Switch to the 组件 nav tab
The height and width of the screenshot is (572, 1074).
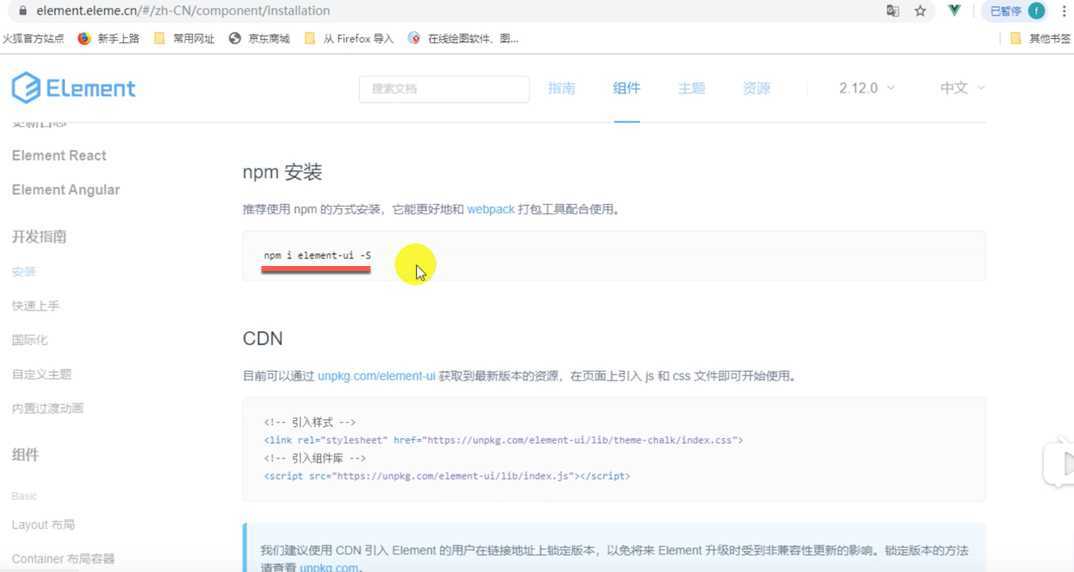pos(626,88)
